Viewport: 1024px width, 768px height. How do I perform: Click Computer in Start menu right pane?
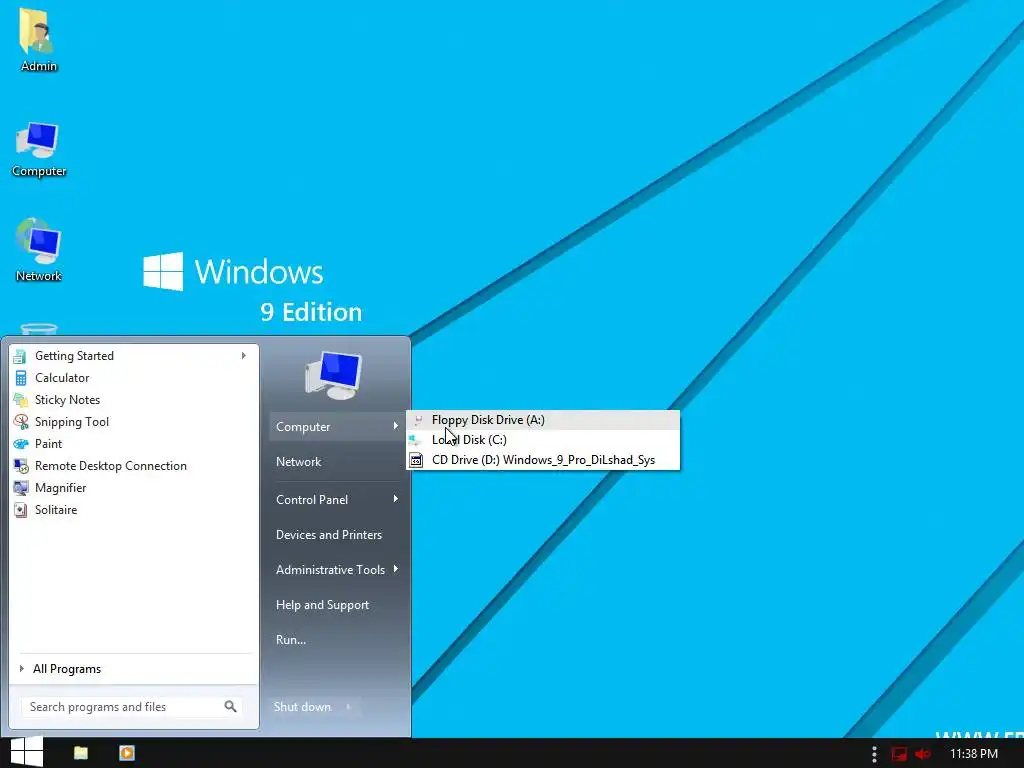point(303,427)
